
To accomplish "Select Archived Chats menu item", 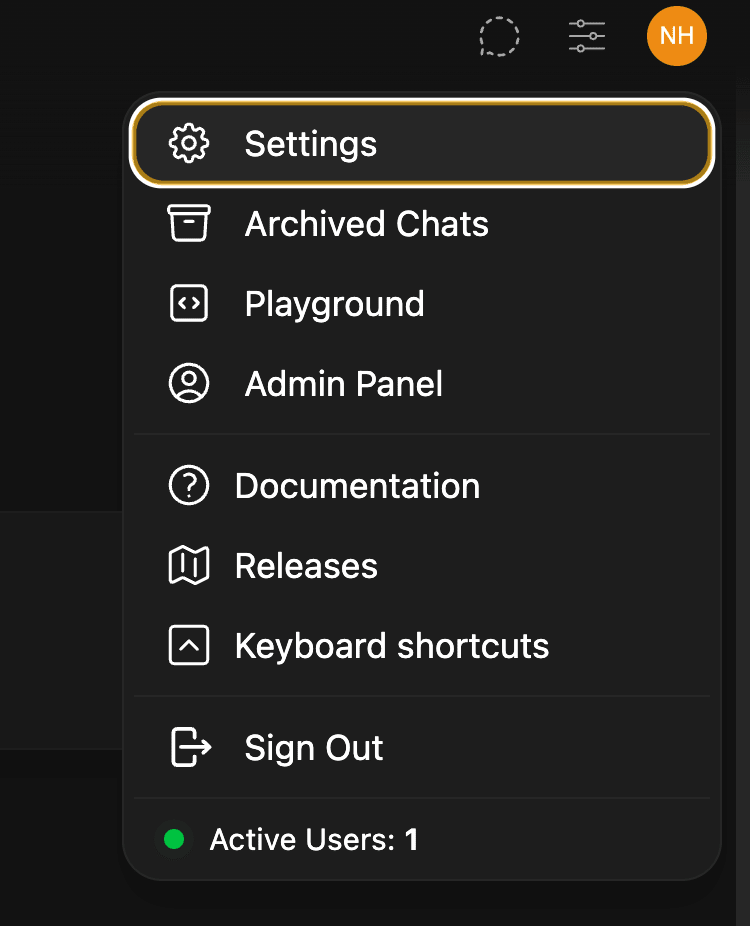I will [x=366, y=224].
